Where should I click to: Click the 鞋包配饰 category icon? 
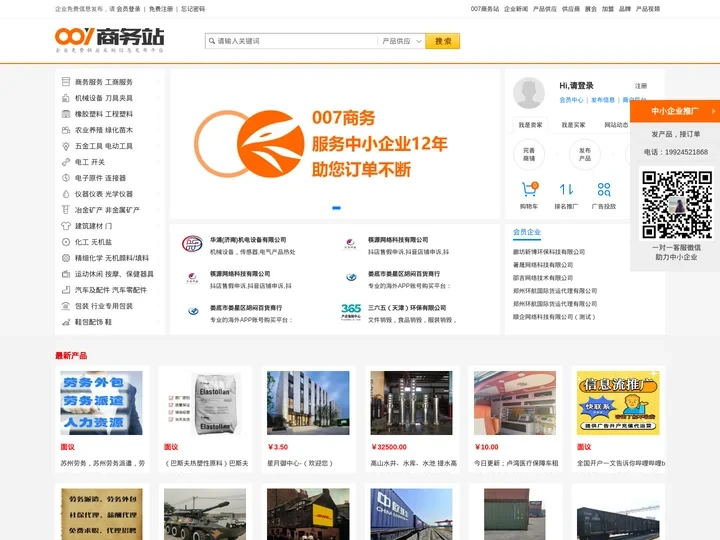click(x=66, y=322)
